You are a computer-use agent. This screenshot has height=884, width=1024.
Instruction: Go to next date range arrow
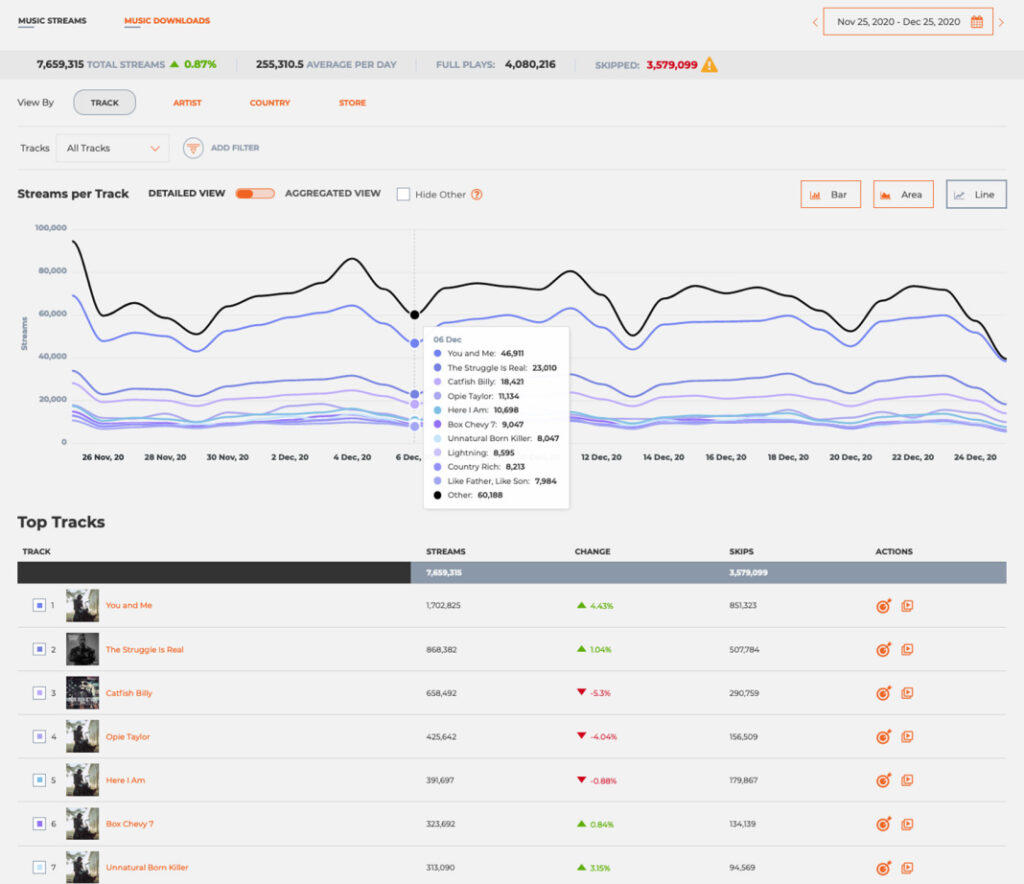click(1001, 22)
